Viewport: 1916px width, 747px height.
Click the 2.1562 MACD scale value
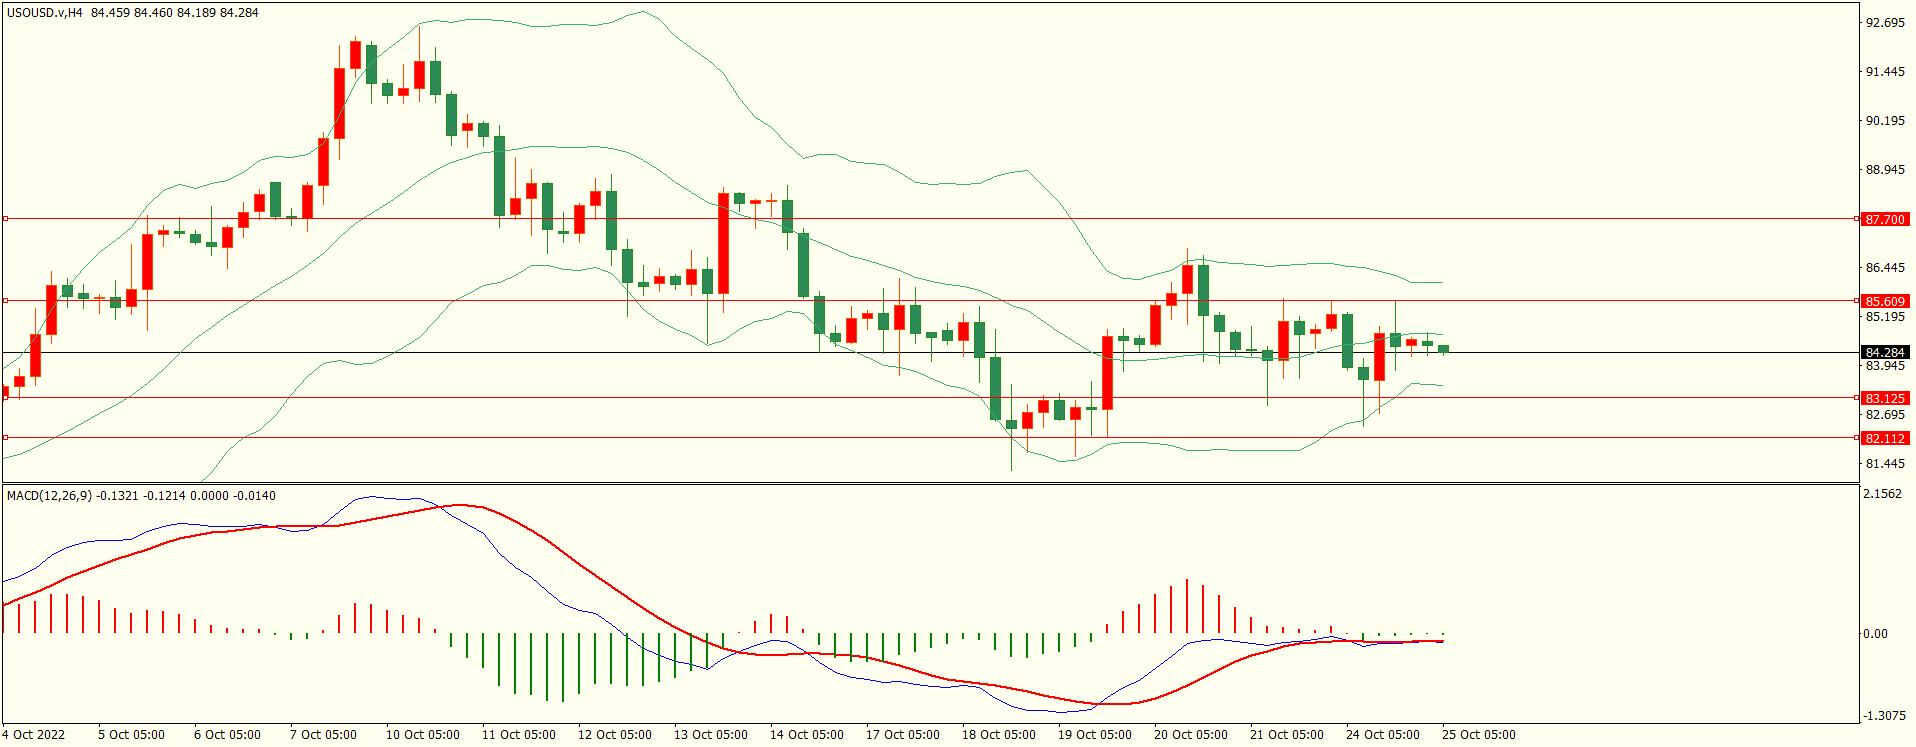point(1883,494)
